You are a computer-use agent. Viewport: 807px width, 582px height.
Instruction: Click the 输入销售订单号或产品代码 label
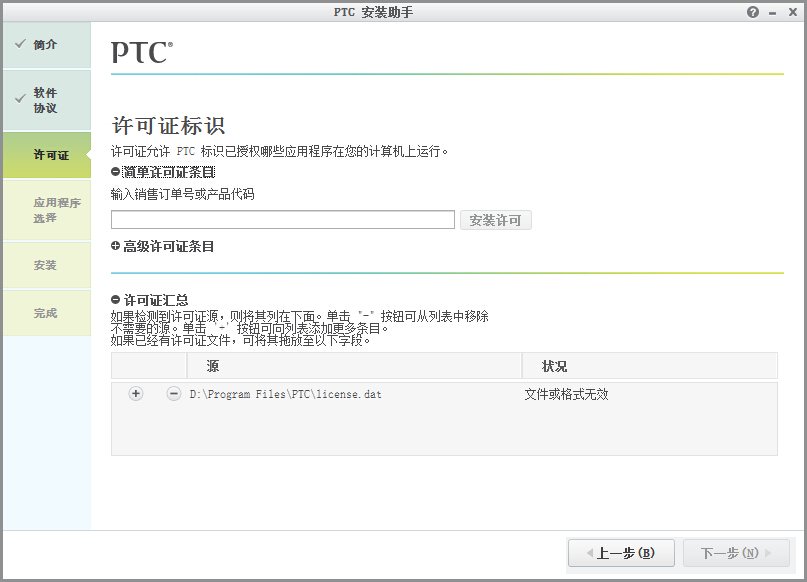click(x=183, y=194)
